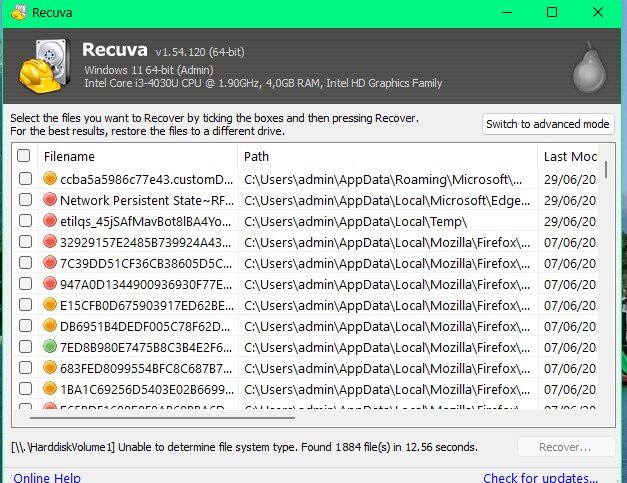The height and width of the screenshot is (483, 627).
Task: Sort by the Path column header
Action: (388, 156)
